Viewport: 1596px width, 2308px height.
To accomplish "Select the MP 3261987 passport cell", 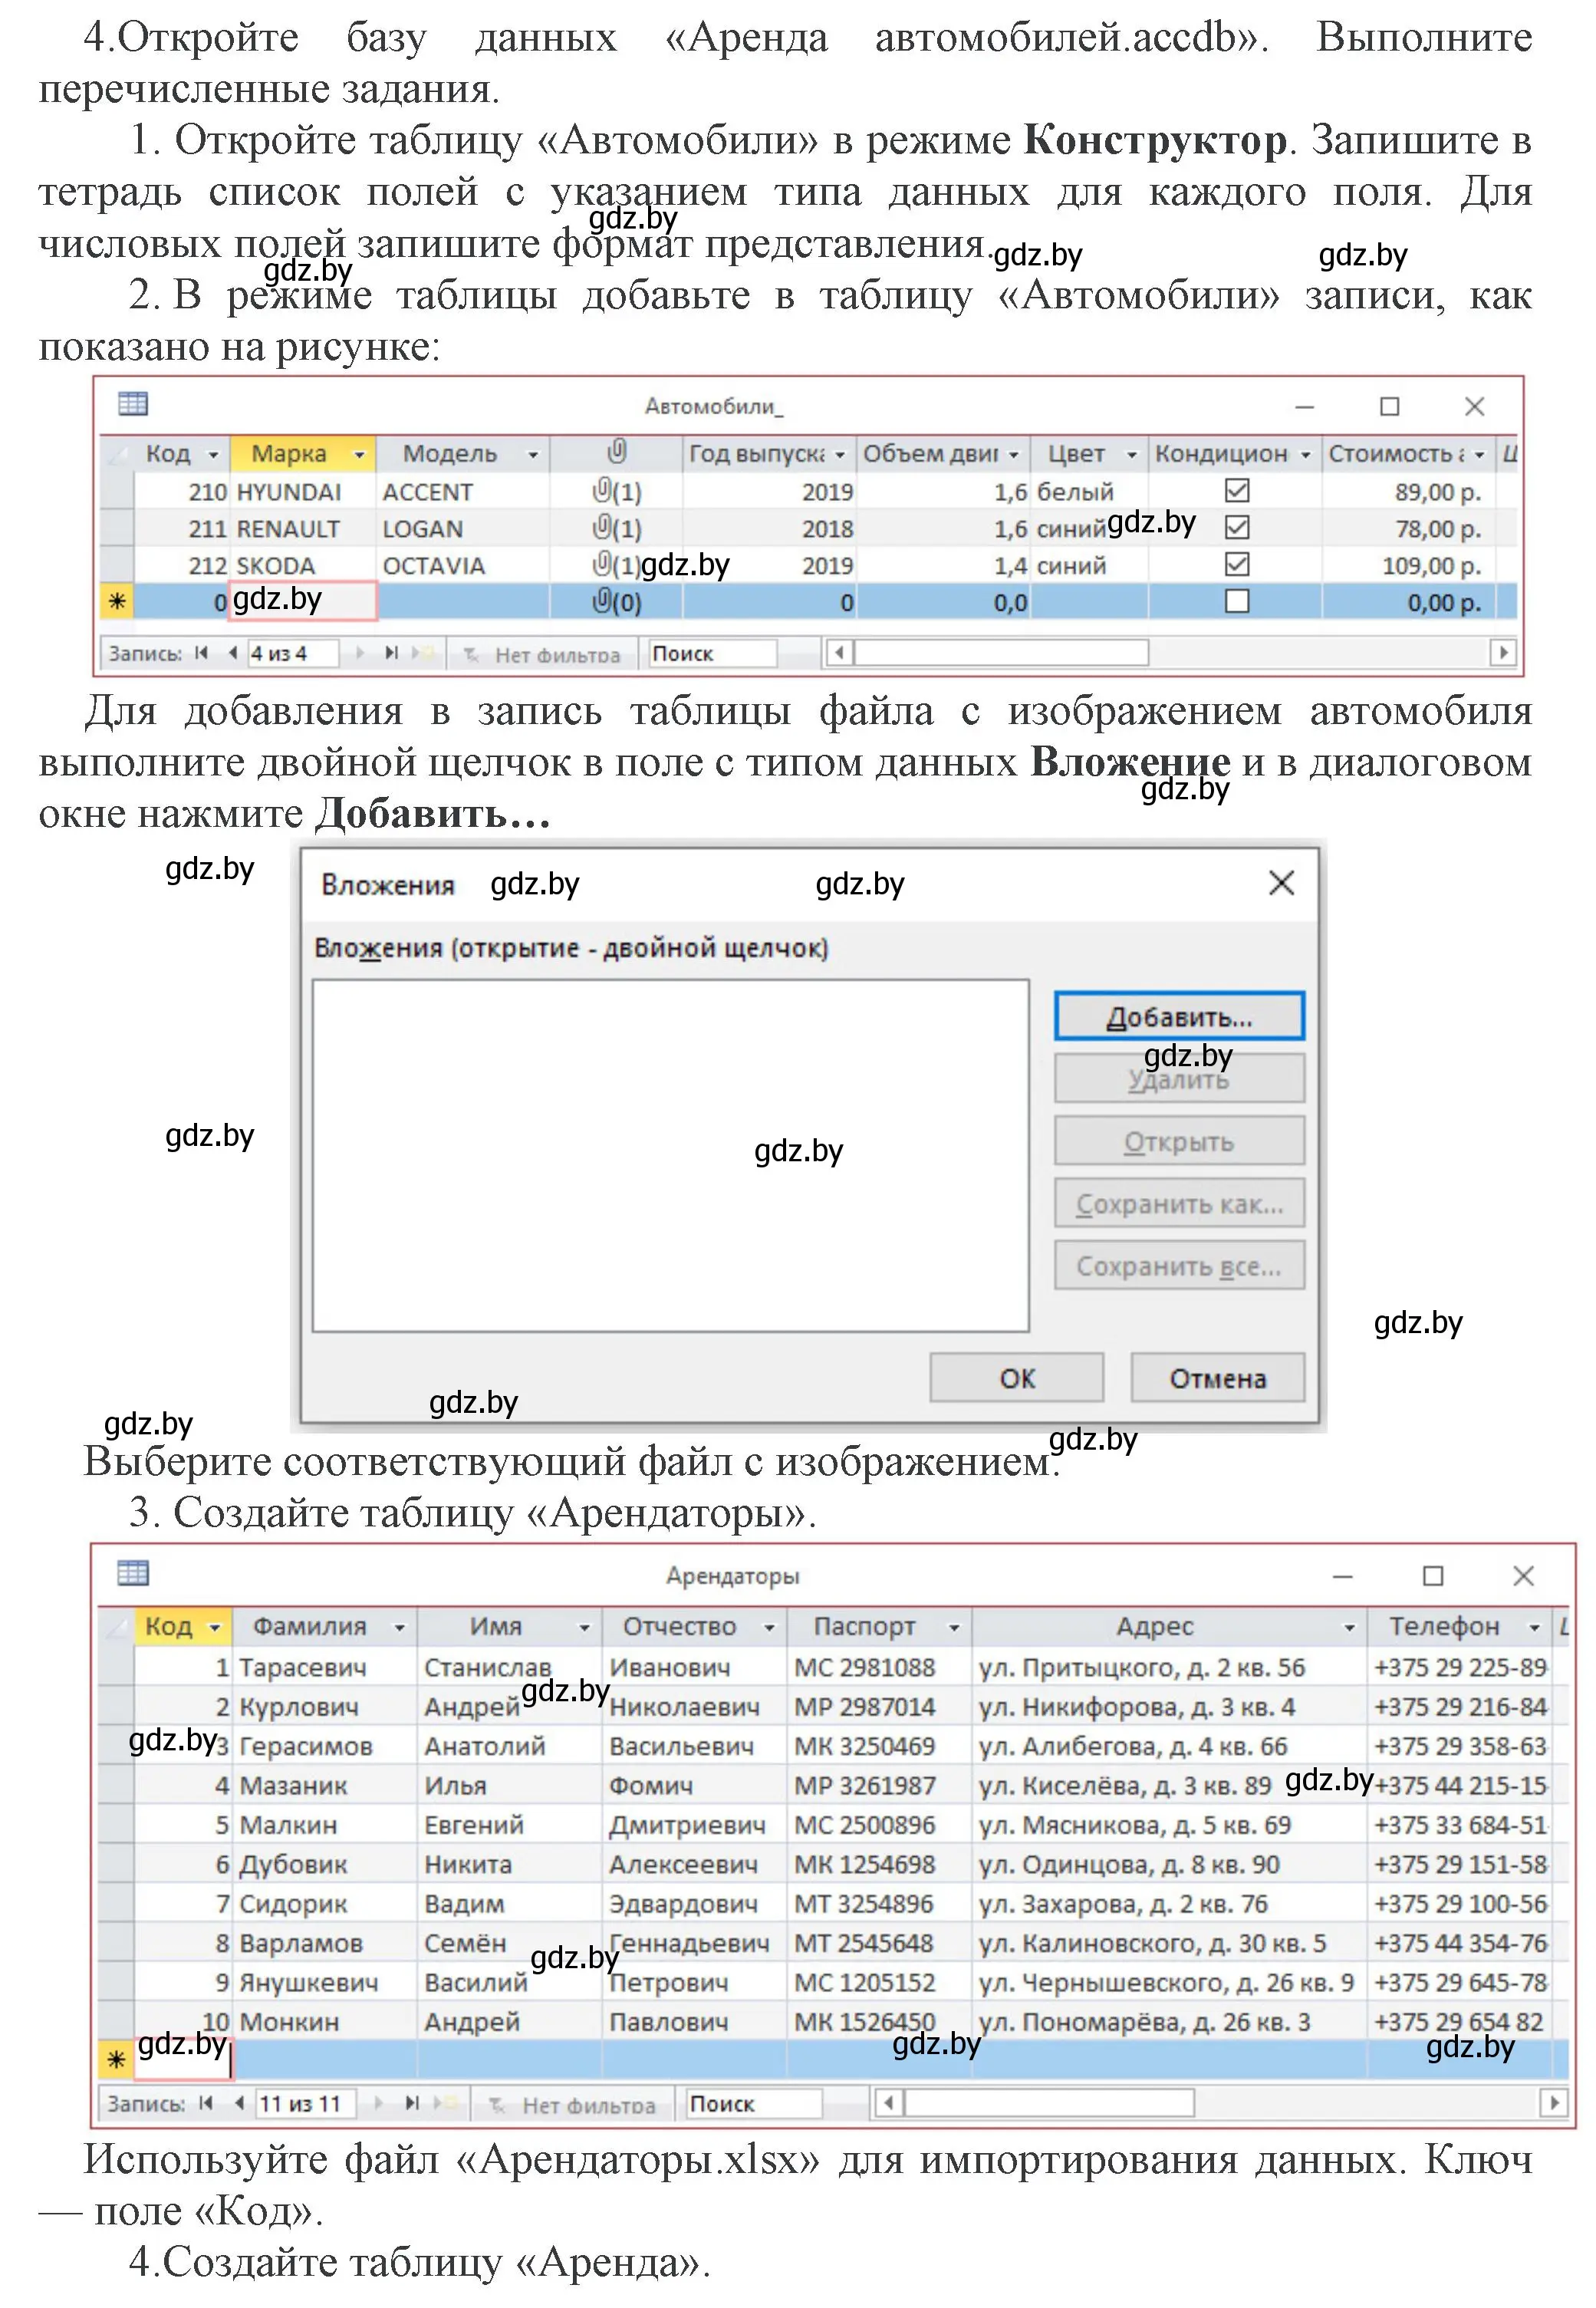I will point(879,1786).
